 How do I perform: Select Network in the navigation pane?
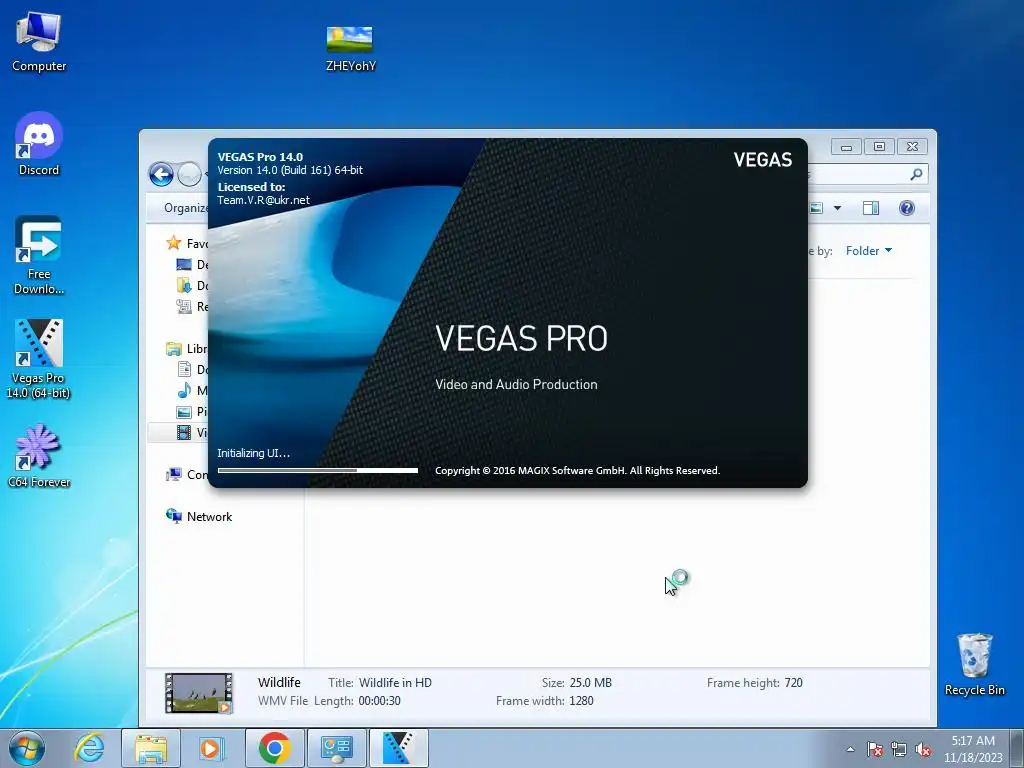tap(199, 517)
